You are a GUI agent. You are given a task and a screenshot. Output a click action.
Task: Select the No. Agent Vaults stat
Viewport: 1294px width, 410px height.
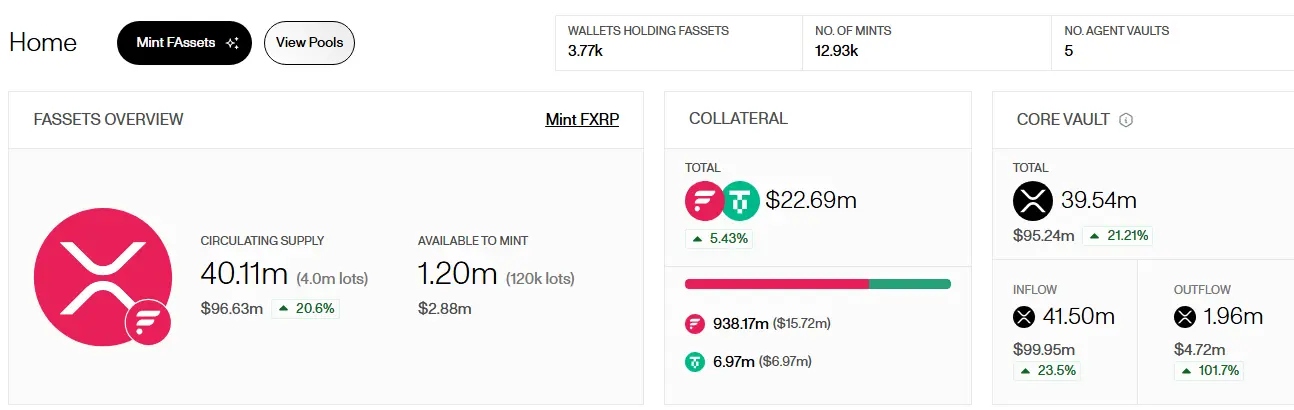(1170, 41)
